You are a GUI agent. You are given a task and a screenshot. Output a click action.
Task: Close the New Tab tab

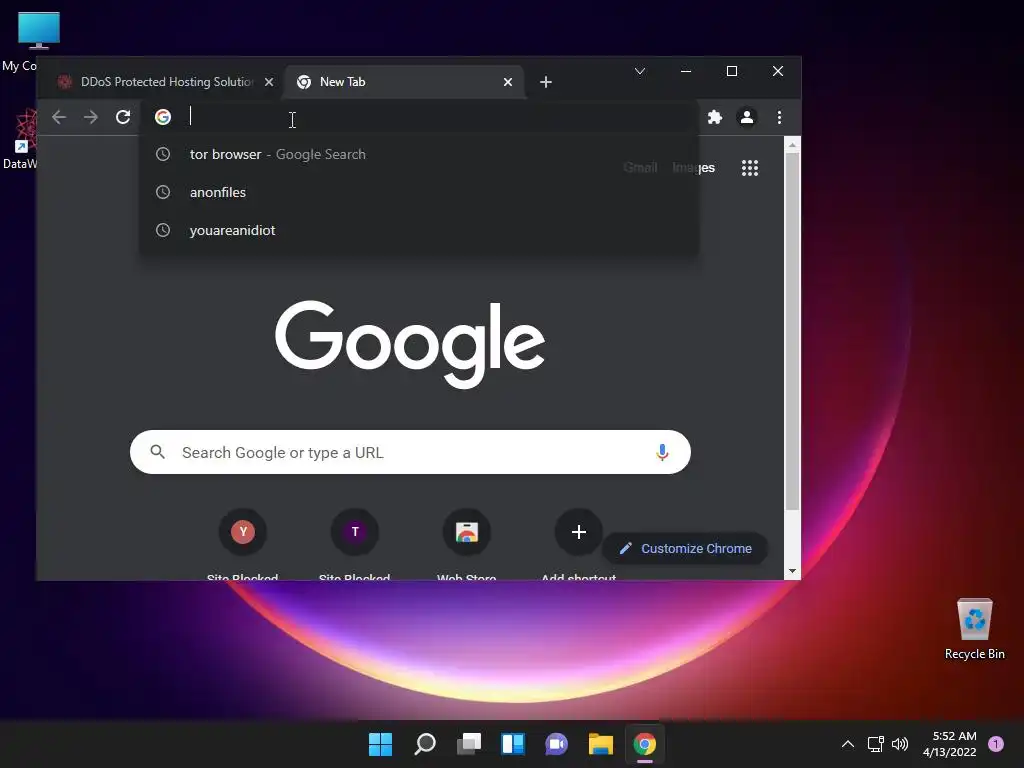pos(508,82)
